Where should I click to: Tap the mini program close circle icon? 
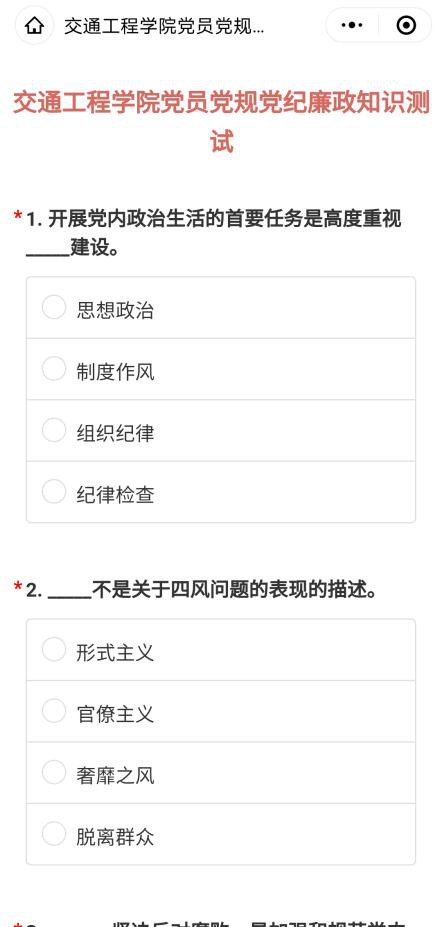[406, 25]
